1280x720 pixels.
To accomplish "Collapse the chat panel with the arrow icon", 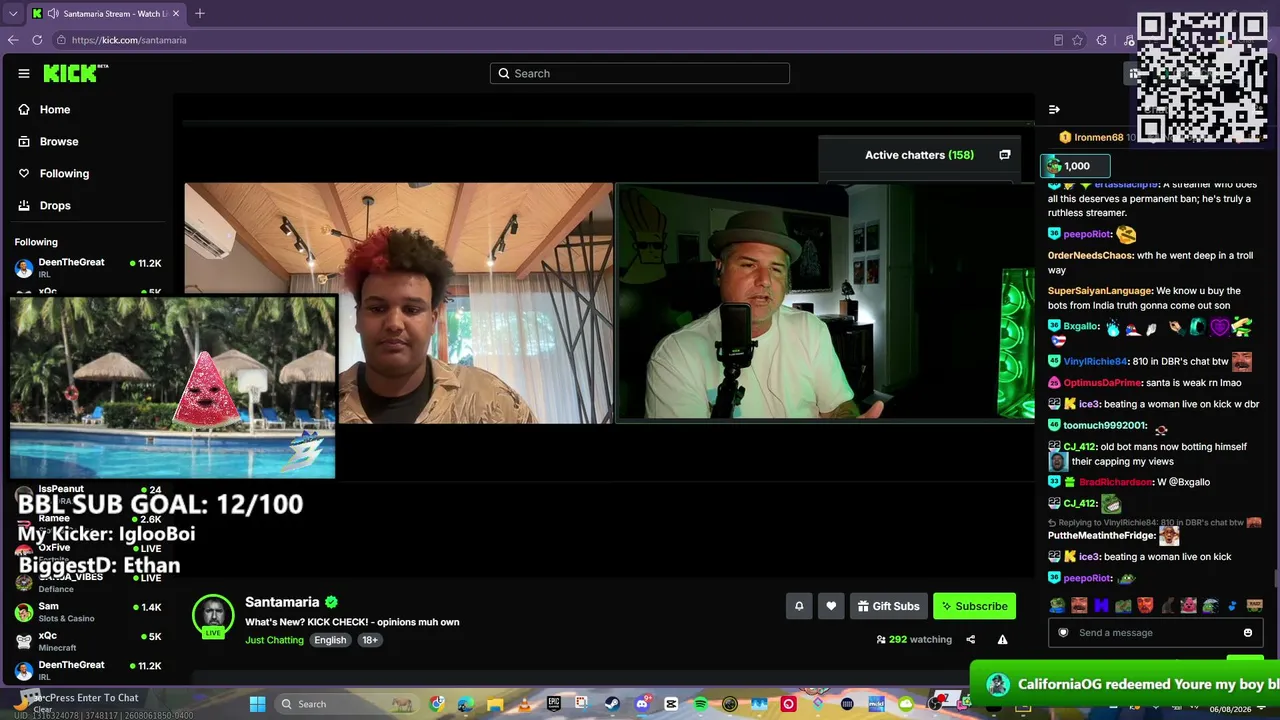I will click(1054, 110).
